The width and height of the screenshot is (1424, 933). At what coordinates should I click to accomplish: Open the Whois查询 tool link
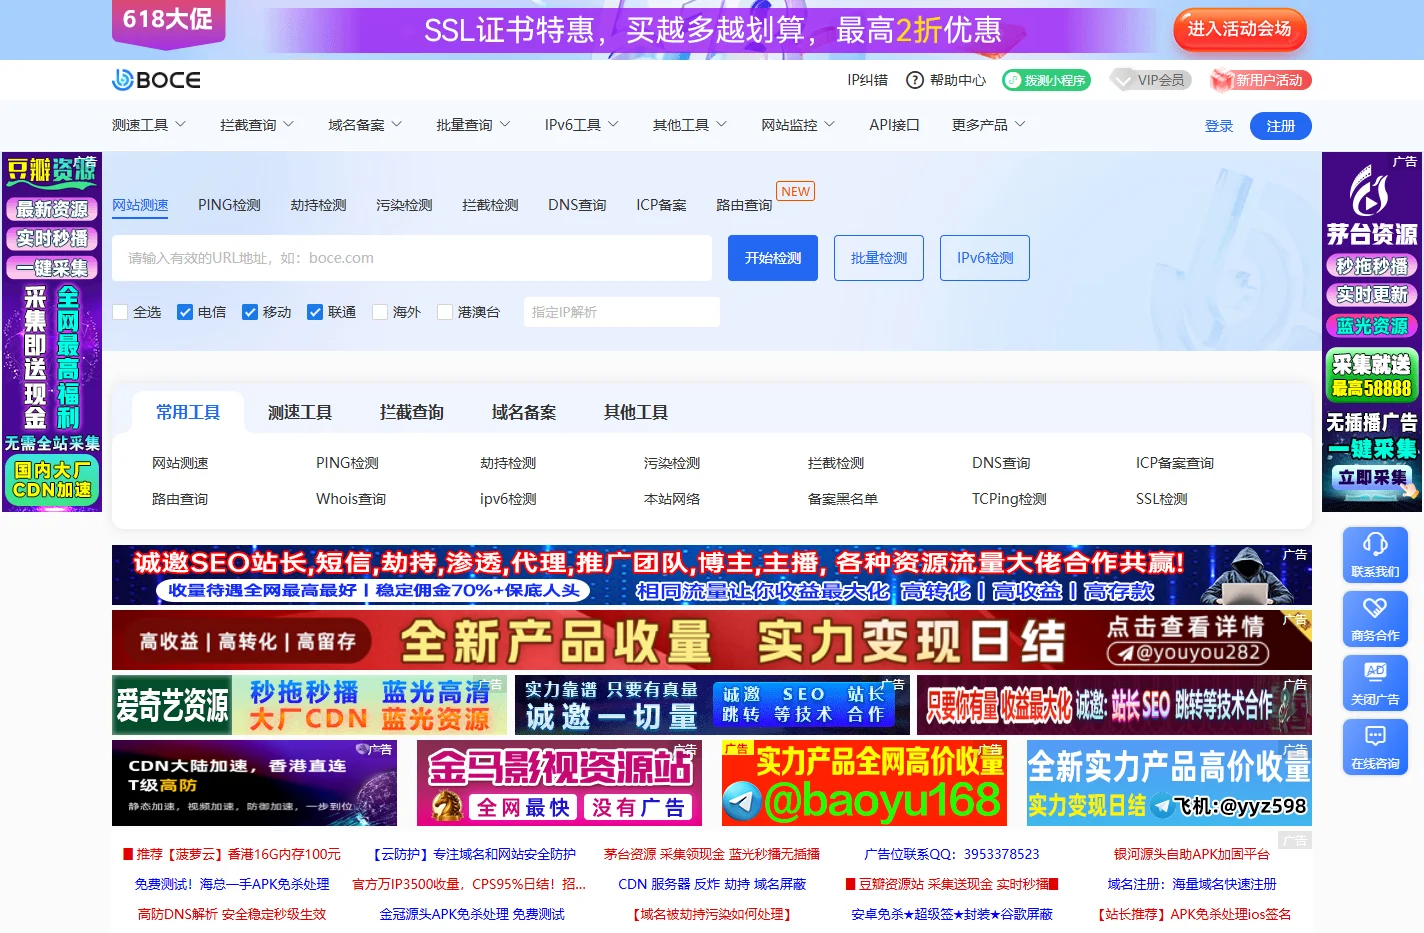tap(351, 499)
